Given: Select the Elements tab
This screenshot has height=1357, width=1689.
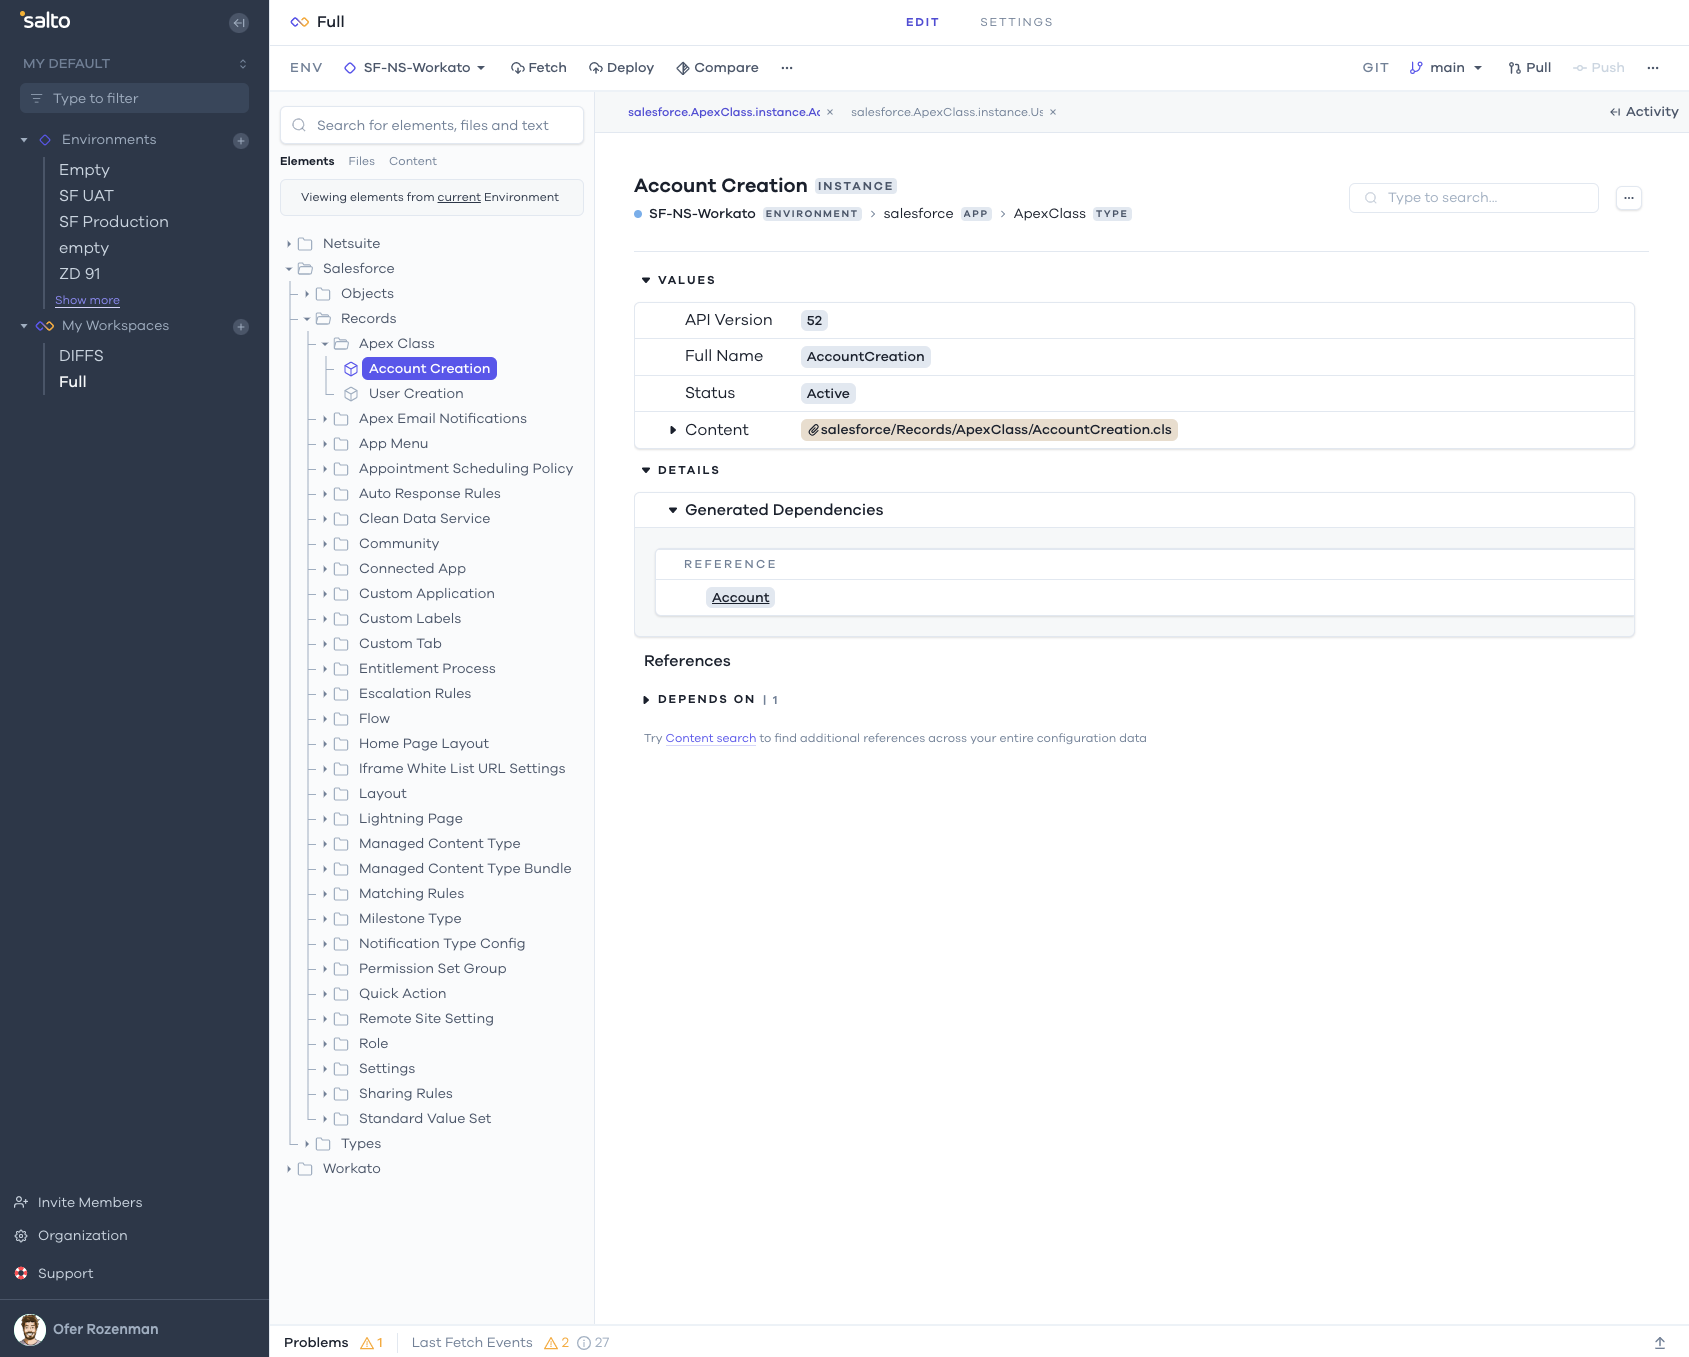Looking at the screenshot, I should click(x=307, y=161).
